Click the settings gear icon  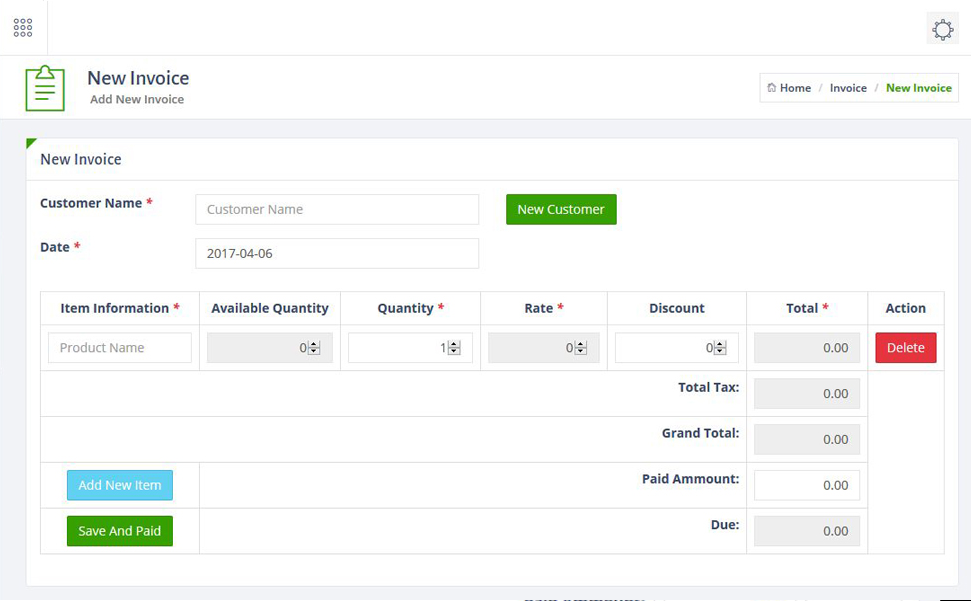943,29
